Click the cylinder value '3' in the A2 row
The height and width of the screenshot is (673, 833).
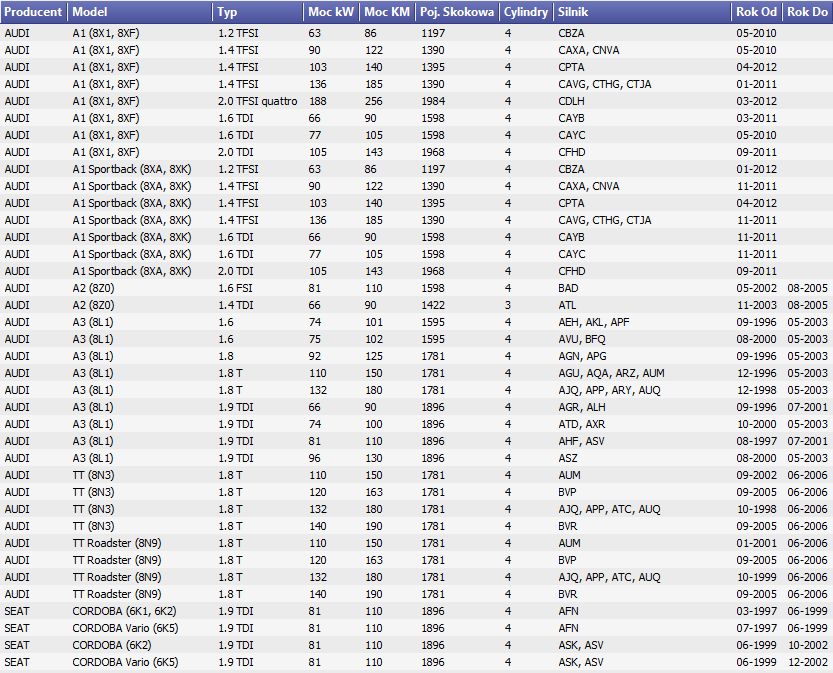coord(508,305)
